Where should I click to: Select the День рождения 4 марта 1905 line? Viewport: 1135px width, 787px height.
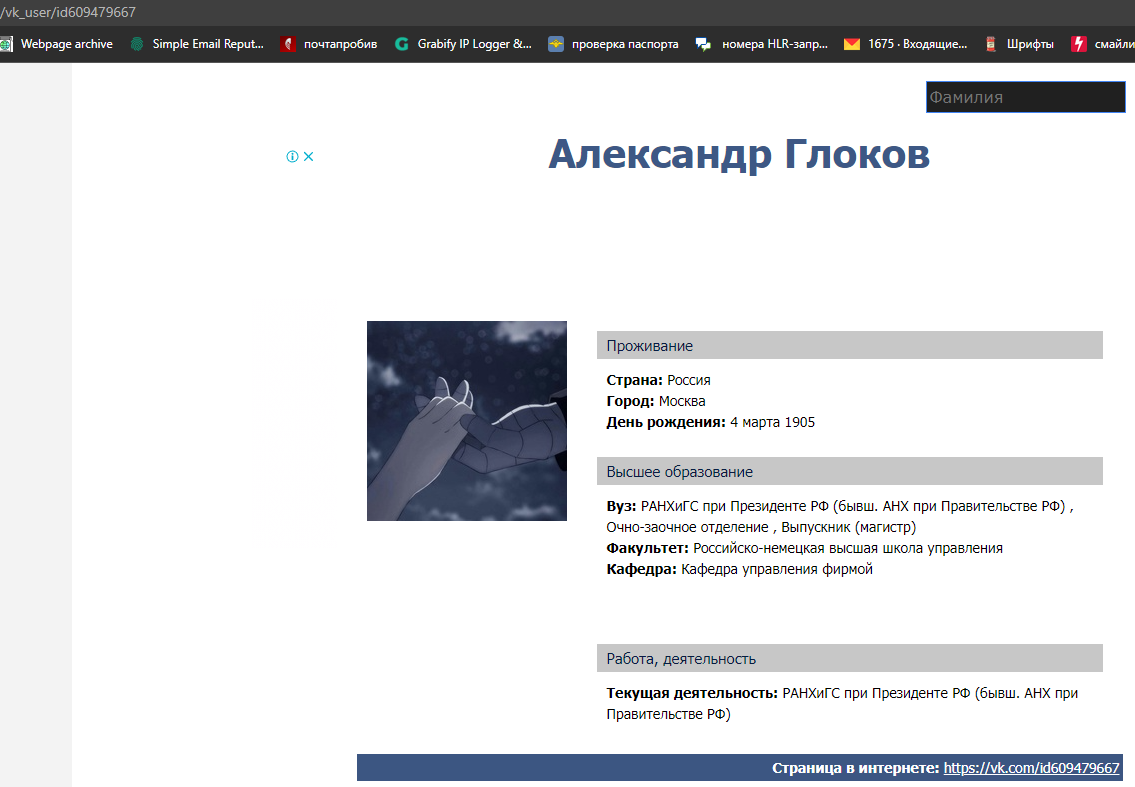(x=711, y=422)
